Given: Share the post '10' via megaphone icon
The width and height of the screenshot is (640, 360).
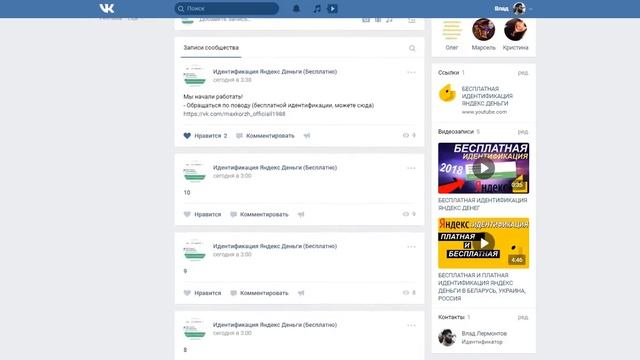Looking at the screenshot, I should click(x=301, y=214).
